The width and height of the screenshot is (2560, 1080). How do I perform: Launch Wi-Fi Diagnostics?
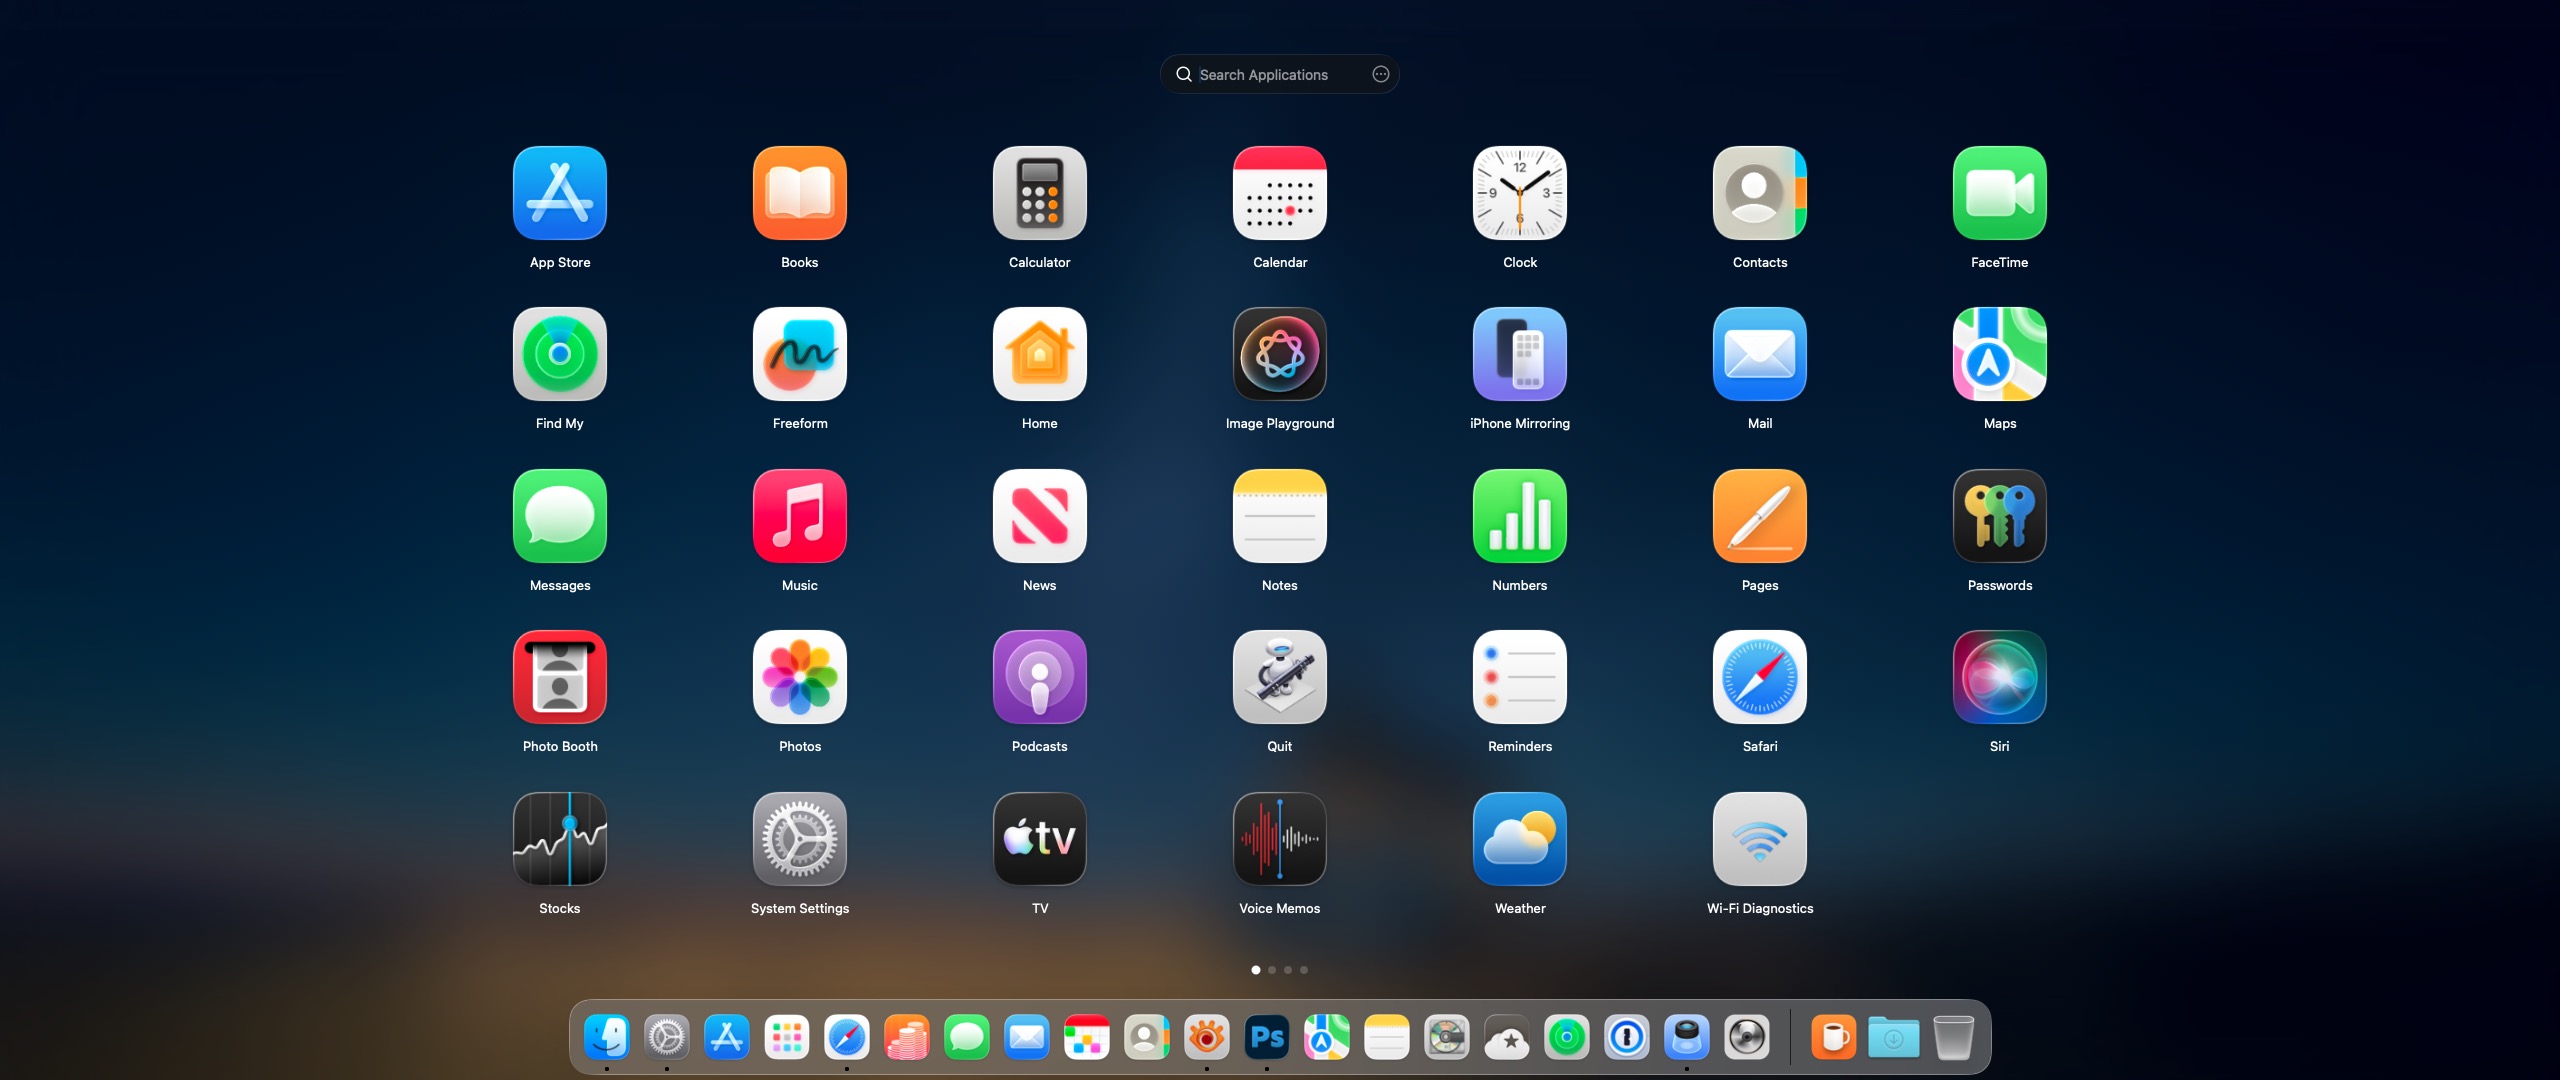coord(1759,839)
